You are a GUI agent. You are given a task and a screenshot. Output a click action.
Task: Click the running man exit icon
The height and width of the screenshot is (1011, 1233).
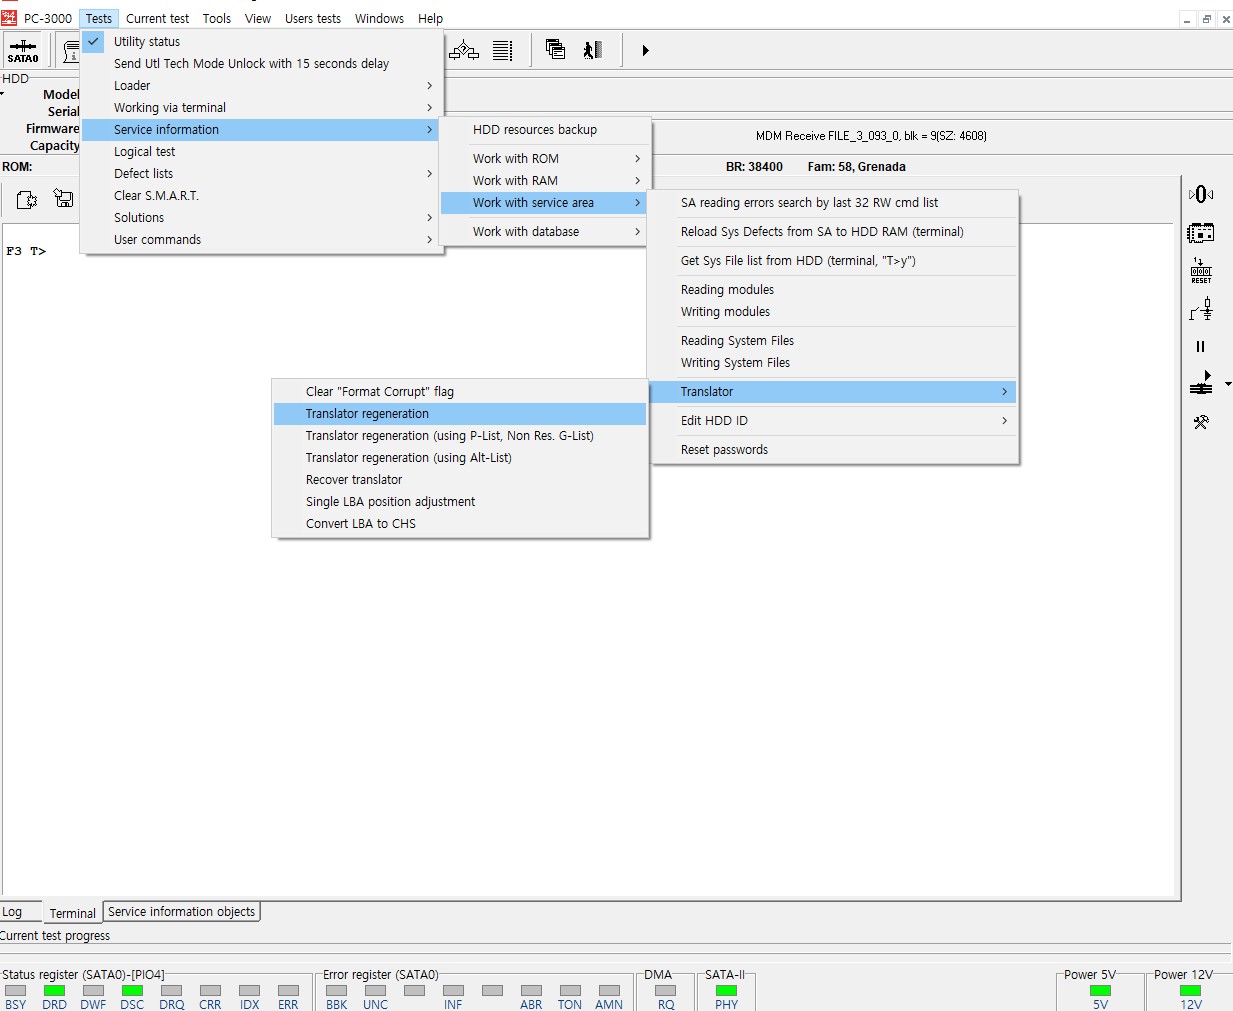pos(593,49)
